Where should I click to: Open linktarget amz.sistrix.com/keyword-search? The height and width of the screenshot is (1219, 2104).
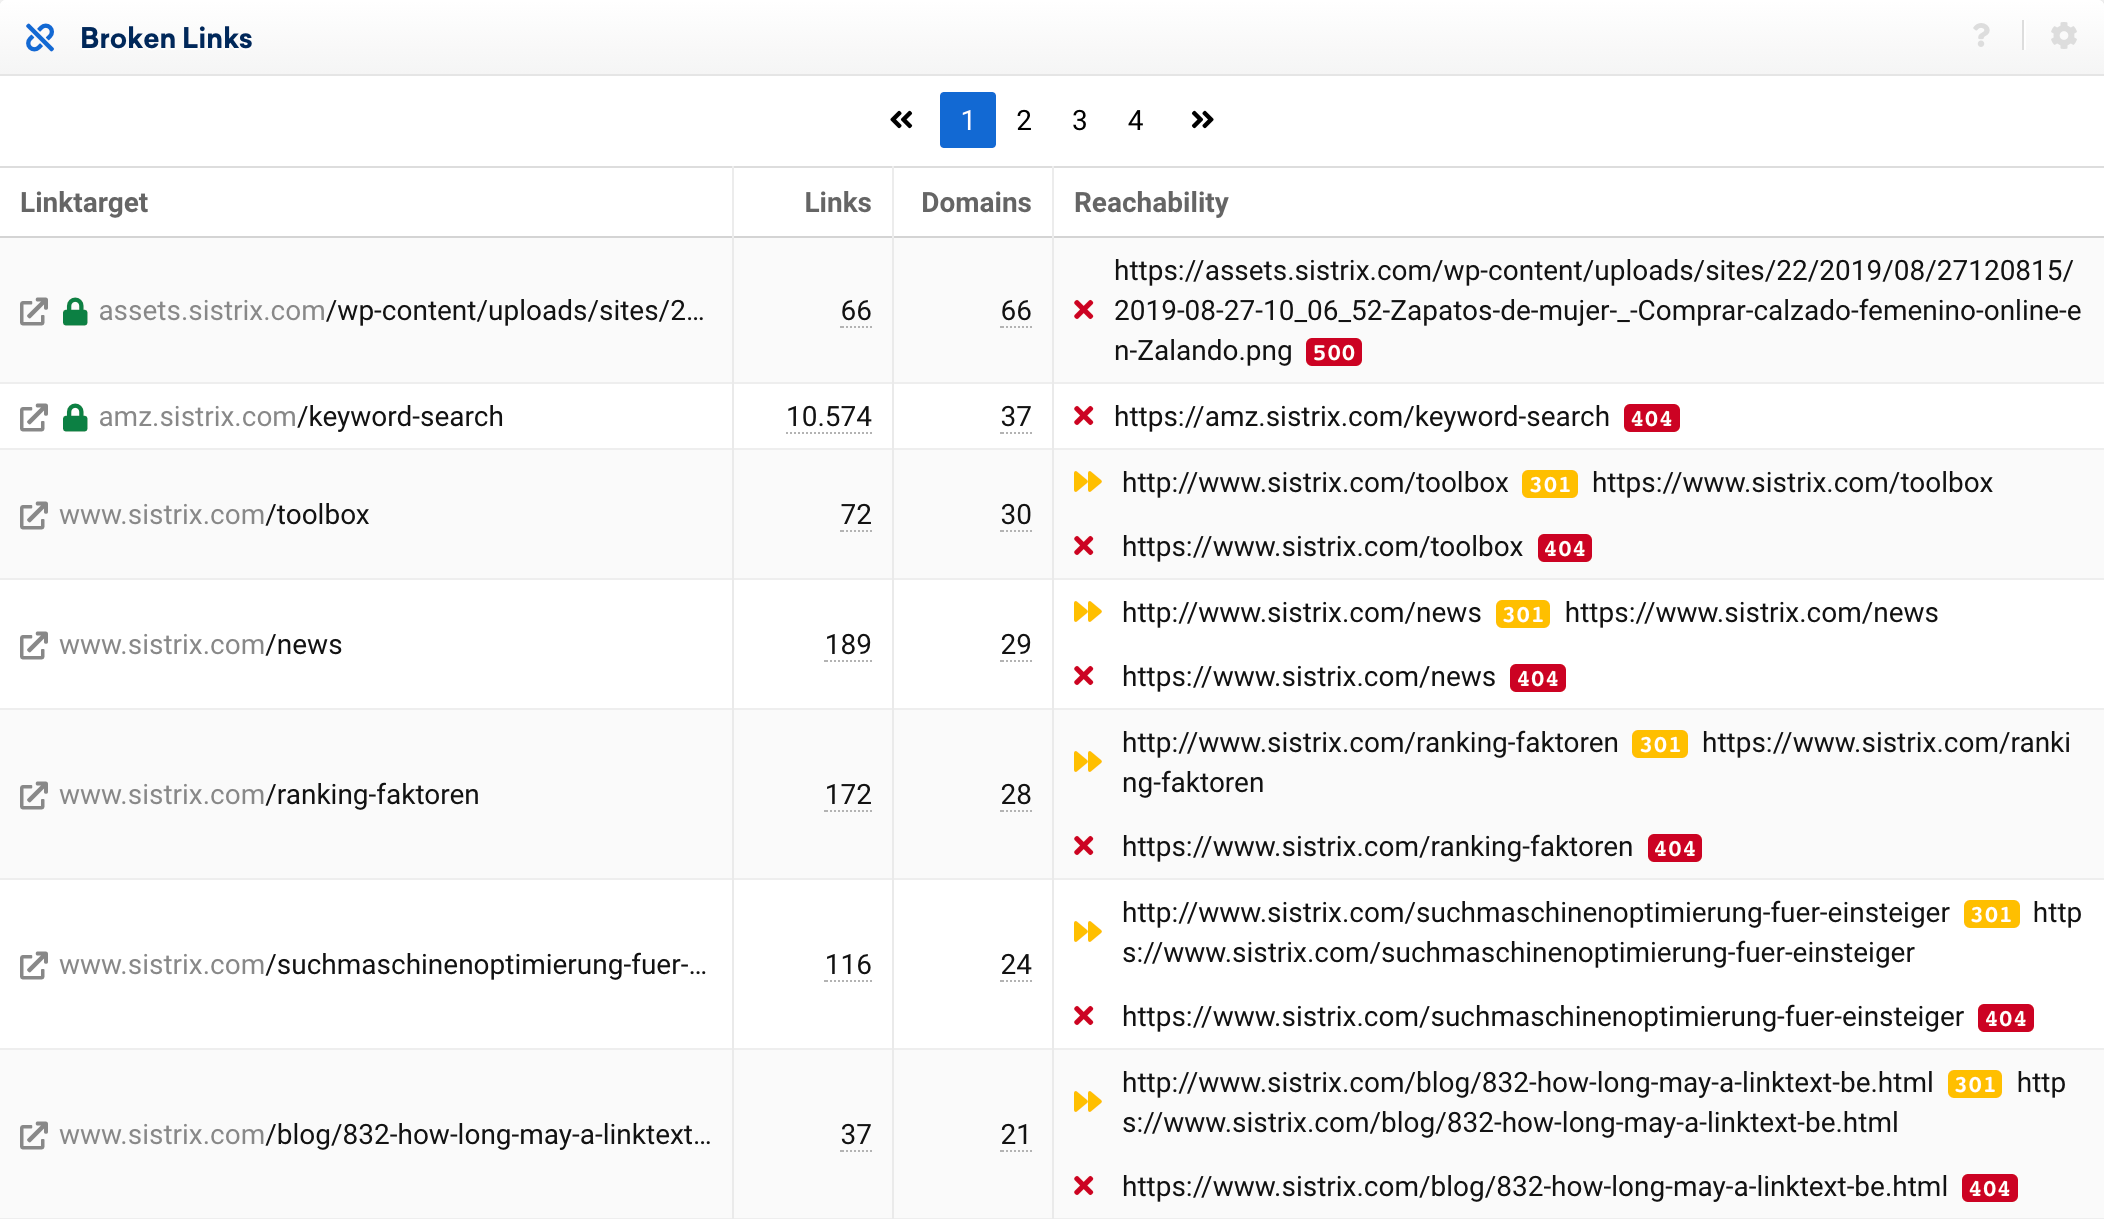tap(301, 417)
